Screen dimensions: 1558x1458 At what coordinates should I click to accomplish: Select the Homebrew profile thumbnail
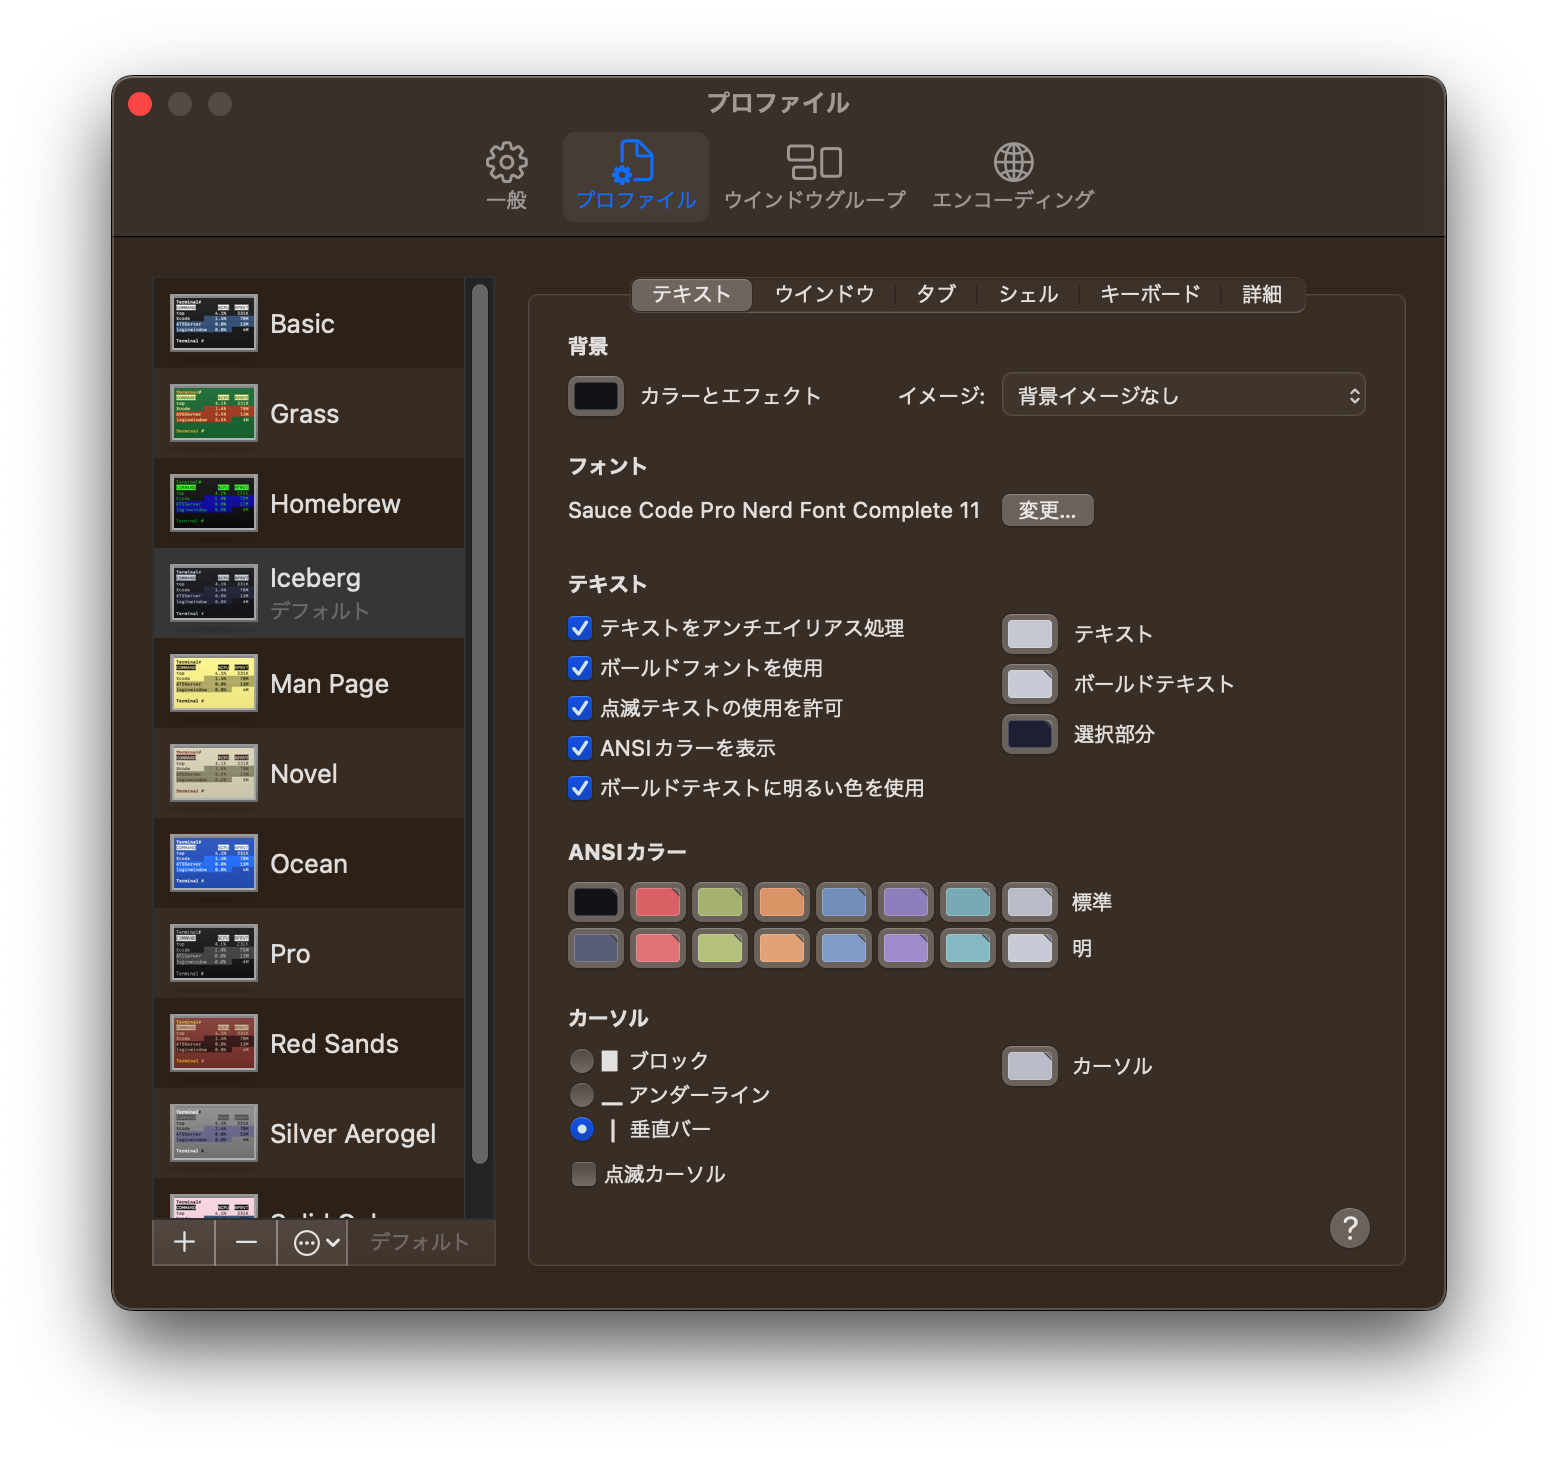(x=214, y=503)
